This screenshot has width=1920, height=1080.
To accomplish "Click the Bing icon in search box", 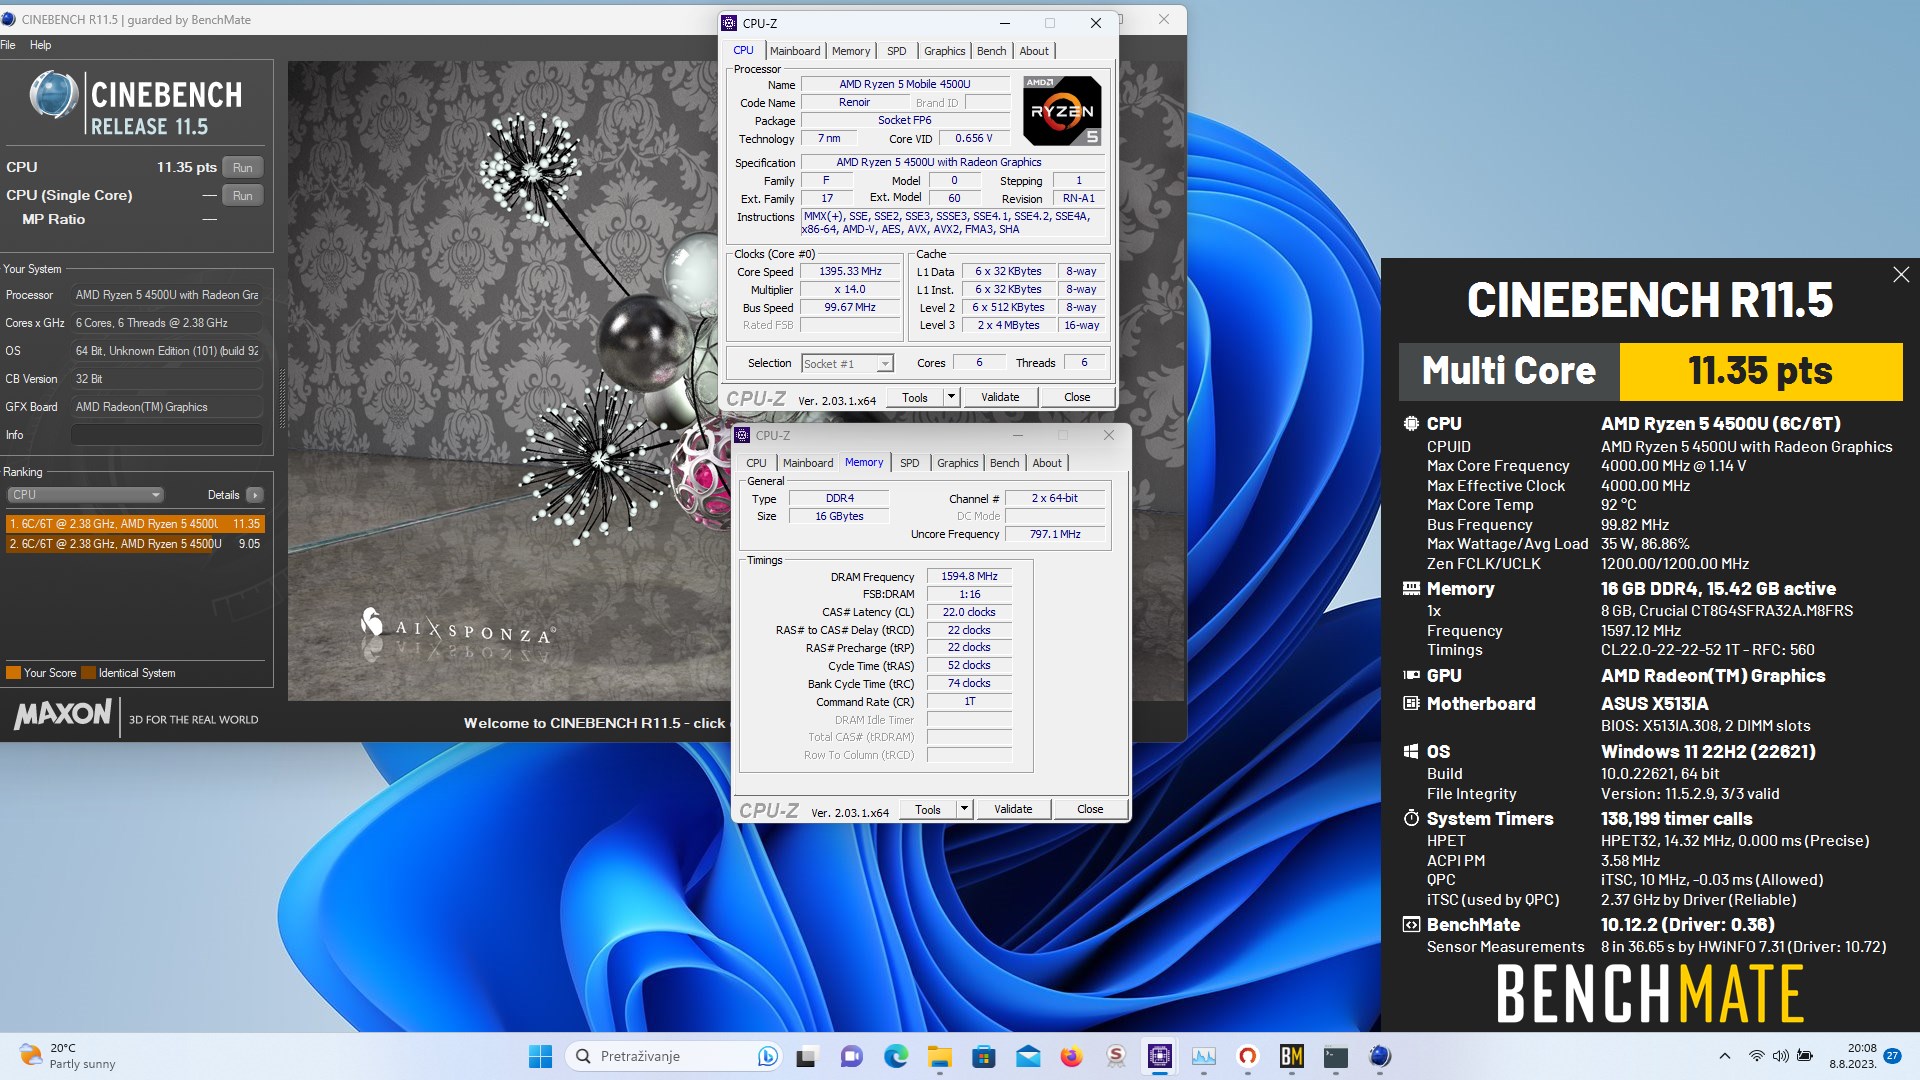I will [768, 1056].
